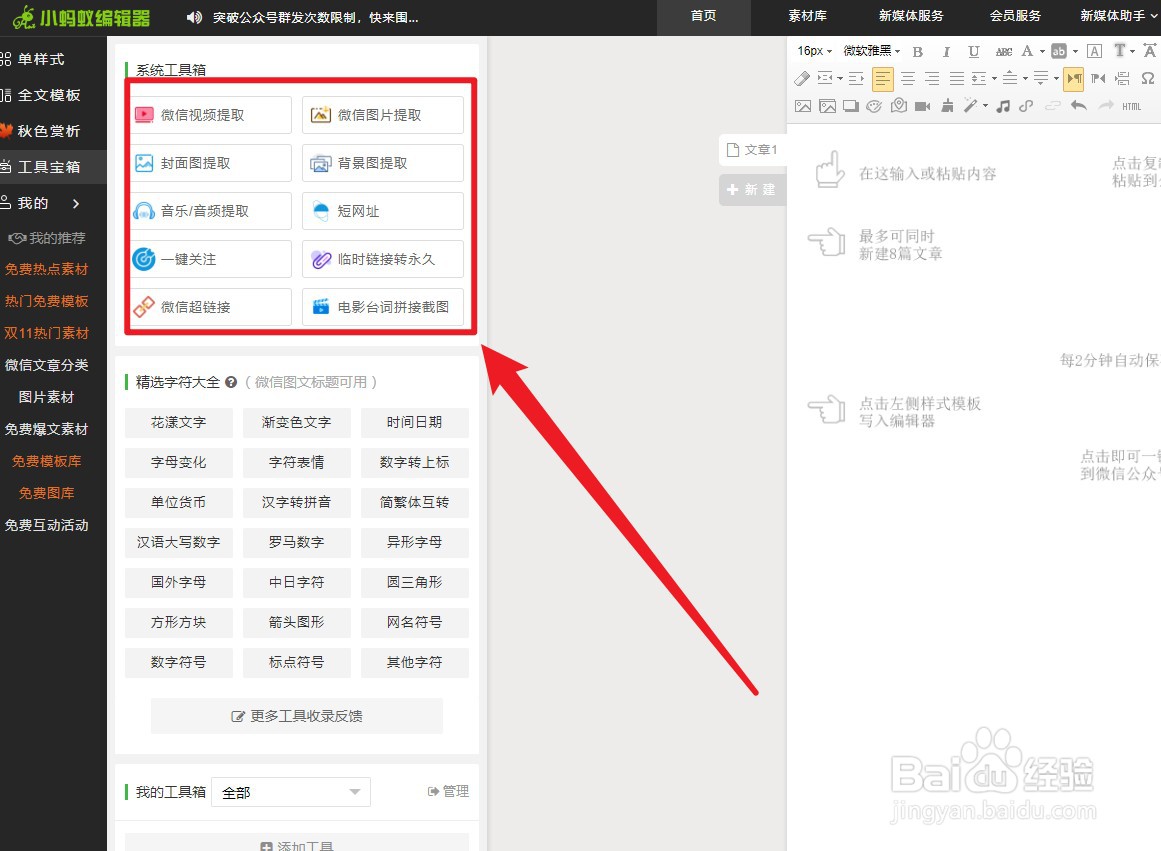The width and height of the screenshot is (1161, 851).
Task: Open the 封面图提取 tool
Action: coord(211,163)
